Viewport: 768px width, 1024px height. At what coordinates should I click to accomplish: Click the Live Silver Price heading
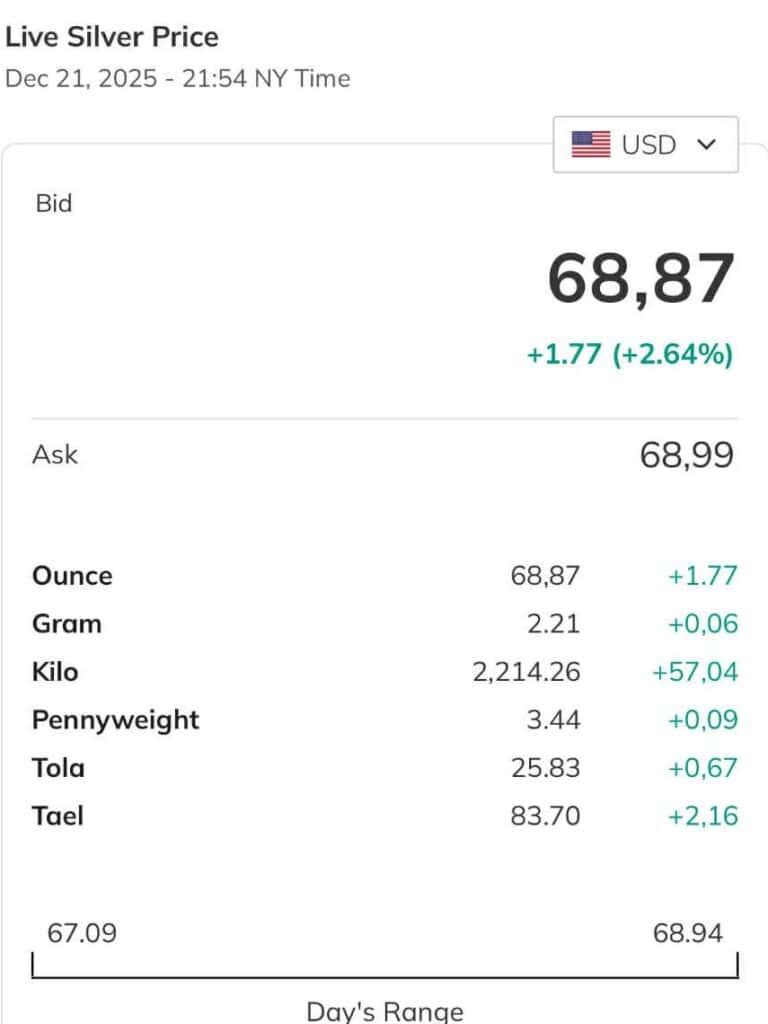pyautogui.click(x=112, y=37)
